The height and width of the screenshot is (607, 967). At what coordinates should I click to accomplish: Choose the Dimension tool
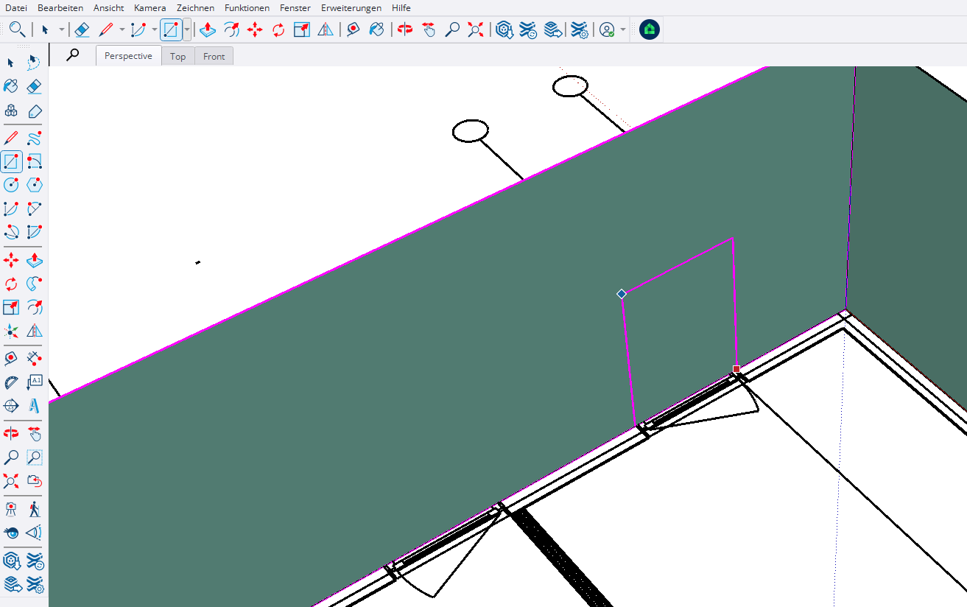pos(35,358)
